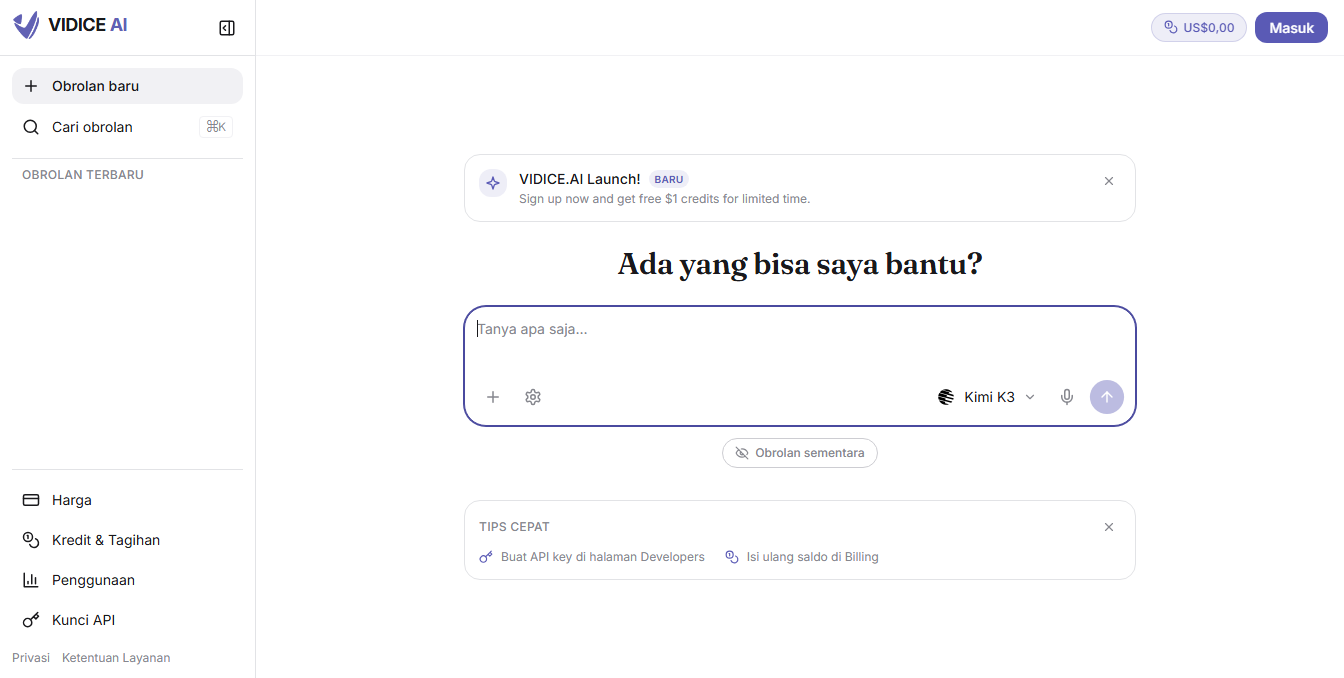Click the Masuk sign-in button

pos(1291,28)
